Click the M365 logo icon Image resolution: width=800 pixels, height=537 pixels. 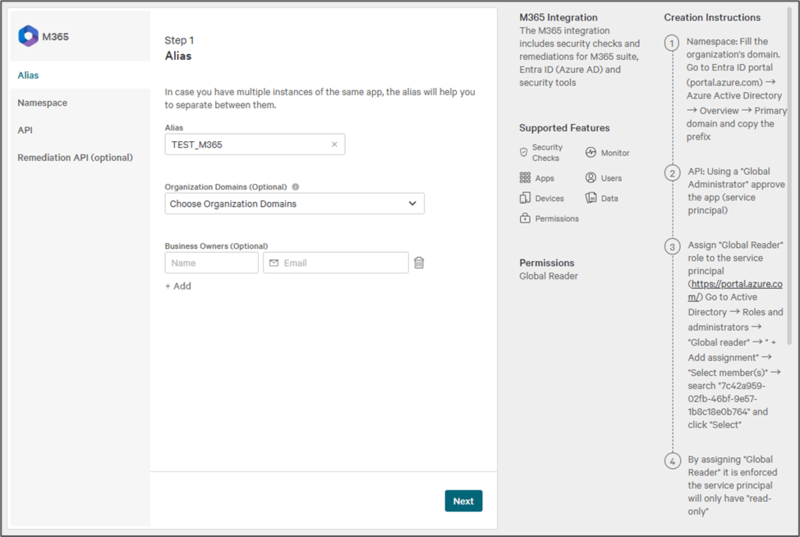click(28, 36)
